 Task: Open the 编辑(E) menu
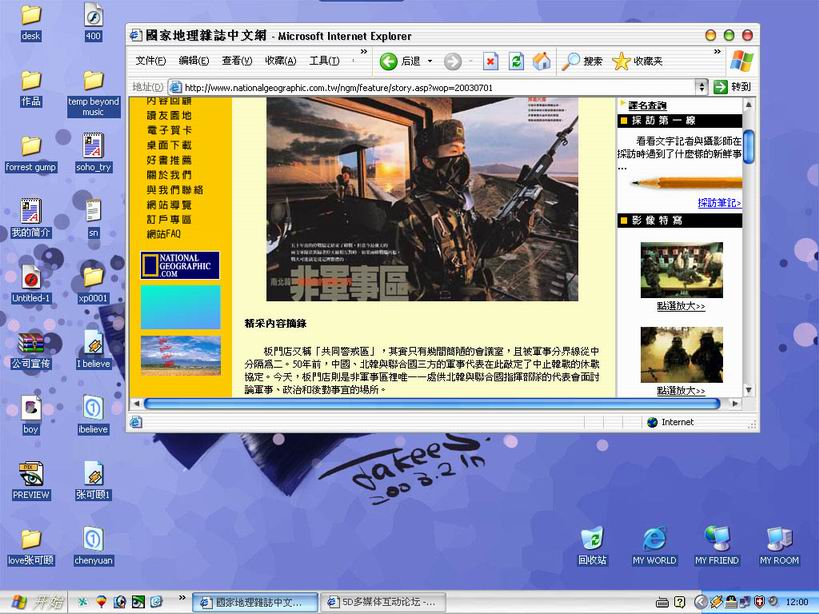(x=194, y=61)
